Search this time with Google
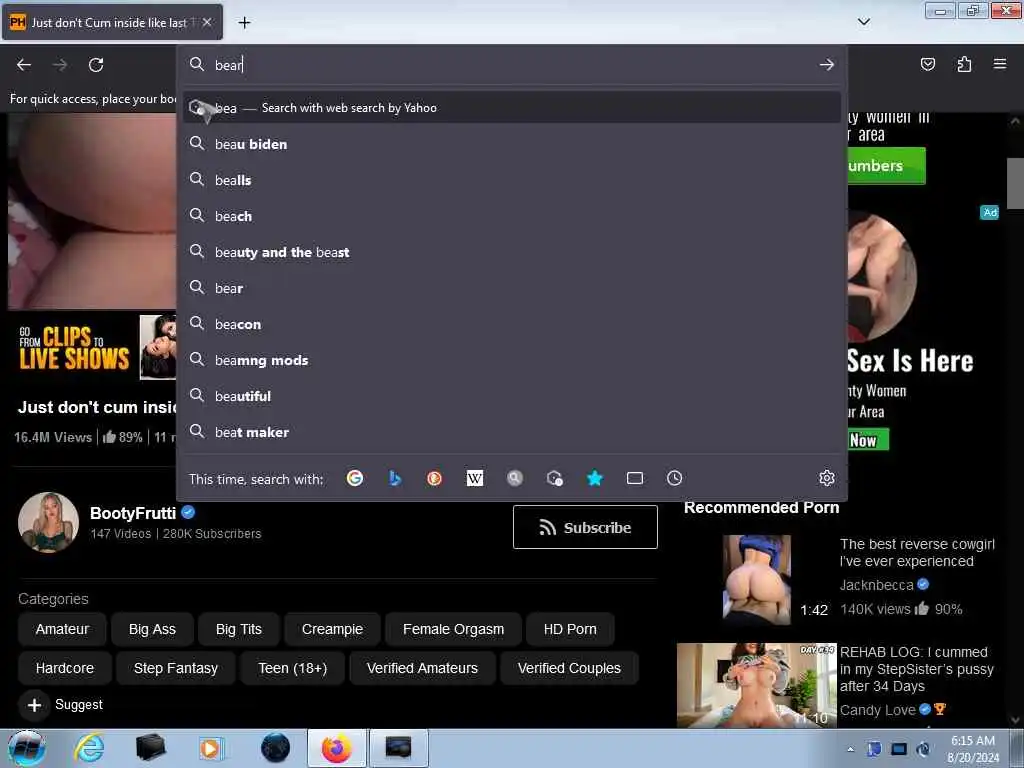Image resolution: width=1024 pixels, height=768 pixels. click(x=355, y=478)
